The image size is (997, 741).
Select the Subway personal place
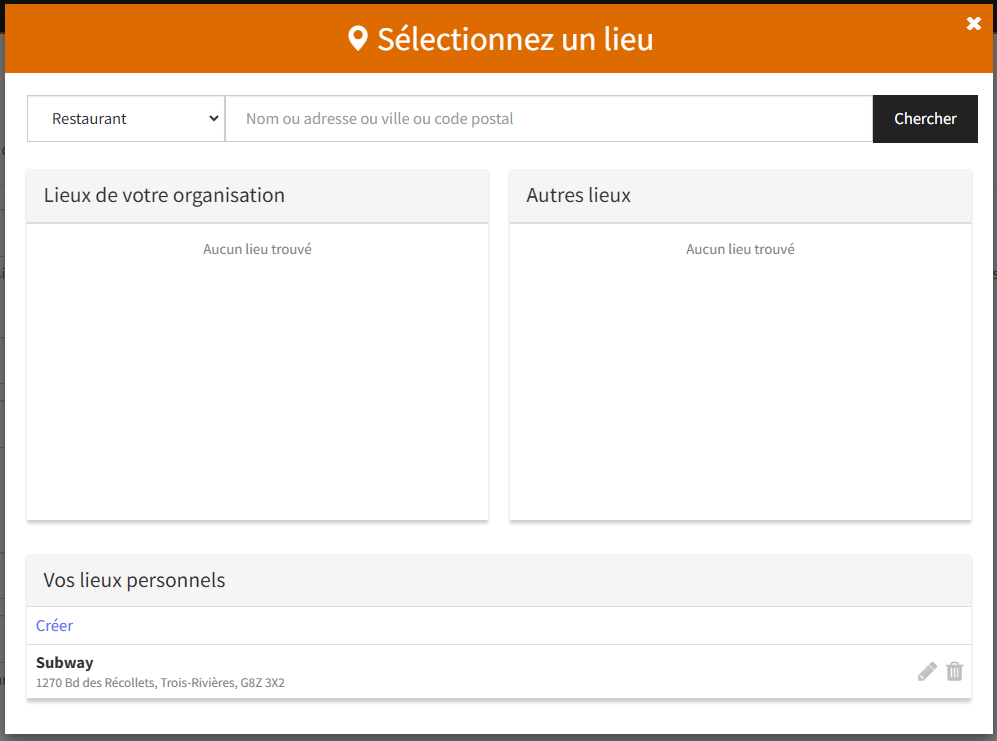click(x=498, y=672)
